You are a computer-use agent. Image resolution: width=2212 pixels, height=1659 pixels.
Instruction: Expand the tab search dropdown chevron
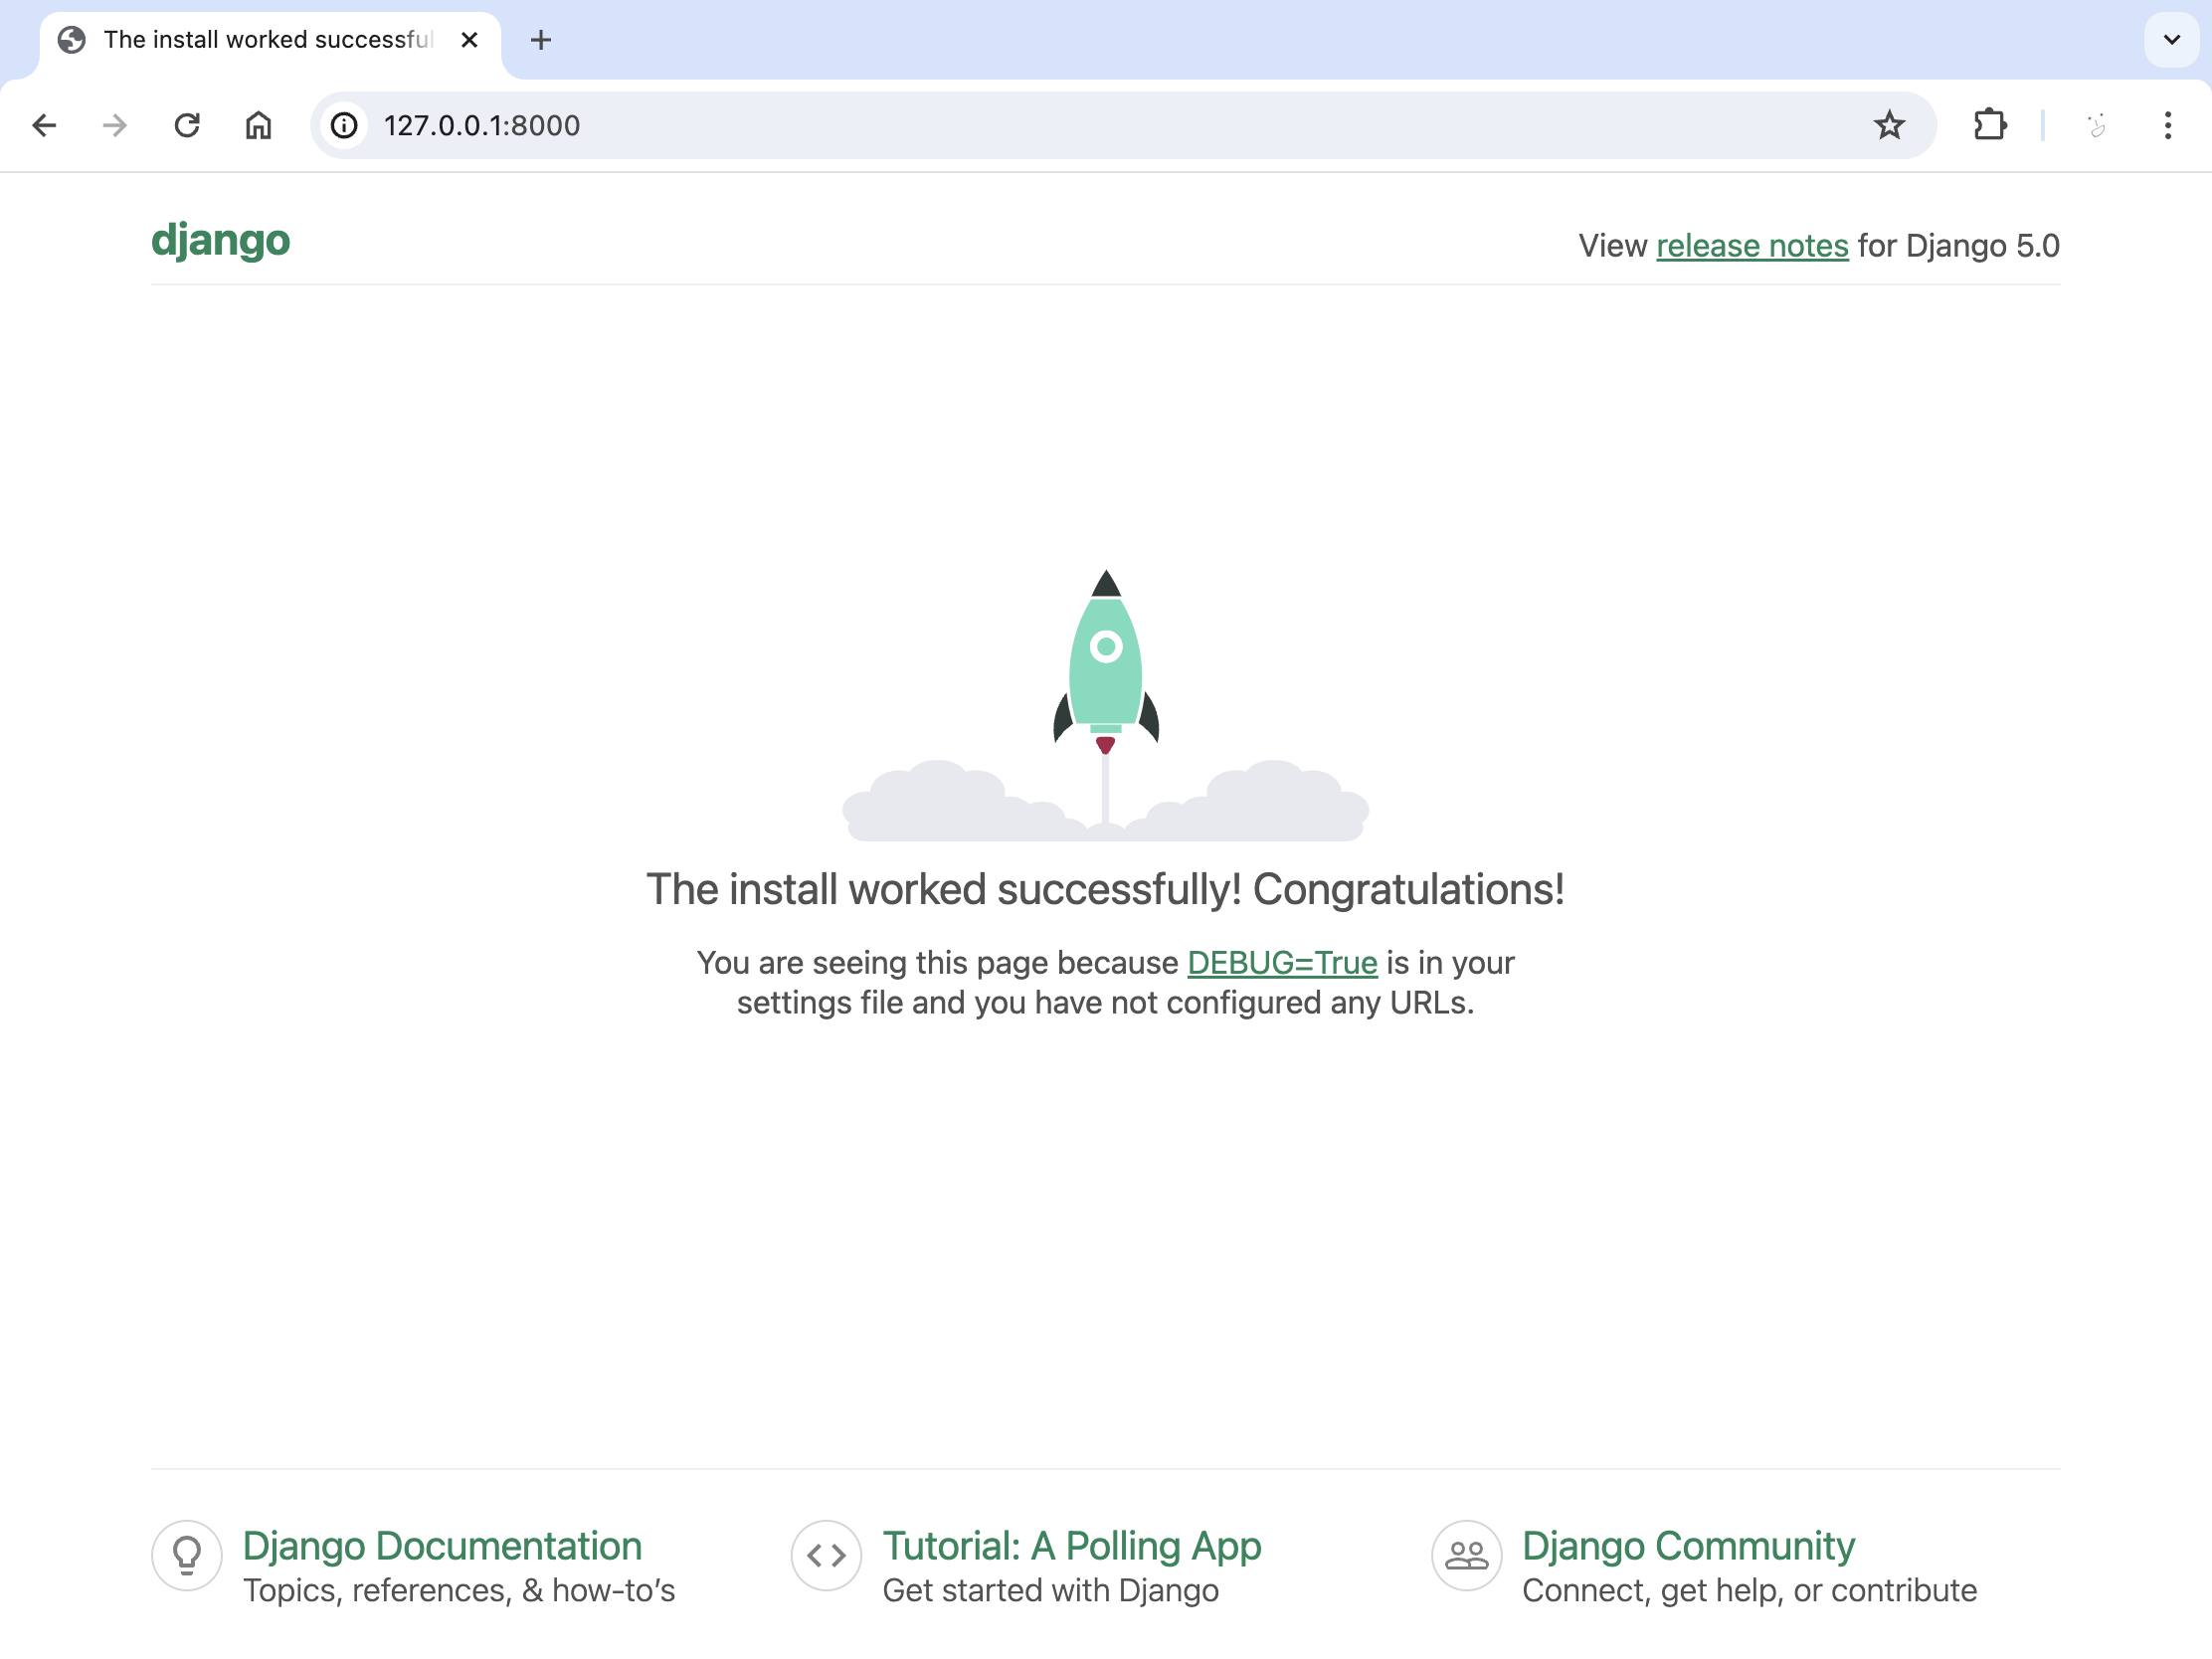pos(2172,40)
